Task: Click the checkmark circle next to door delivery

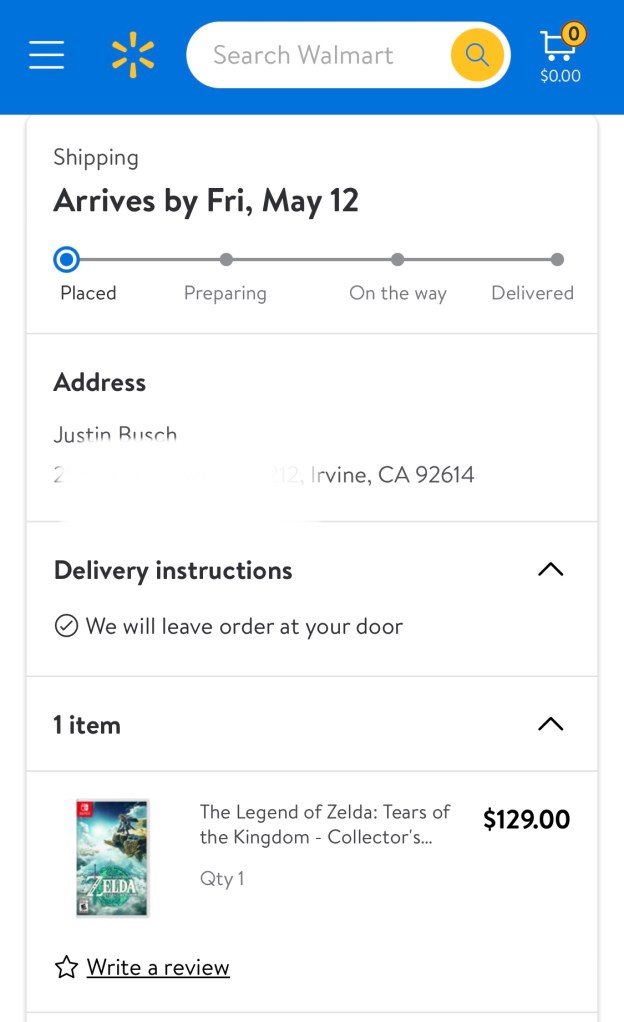Action: tap(66, 627)
